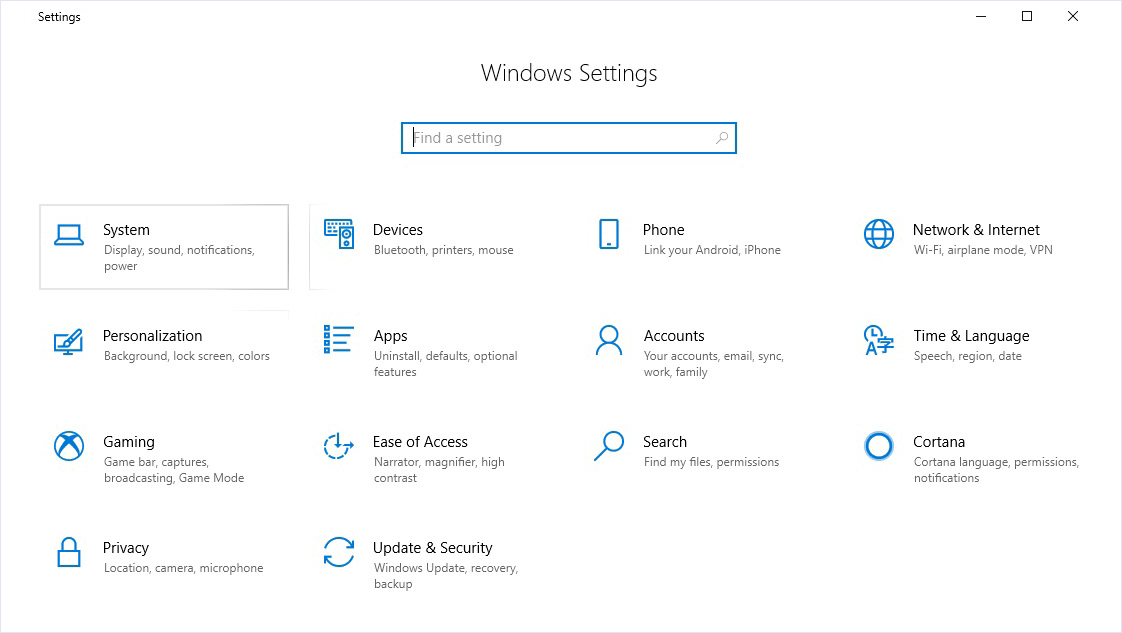Click the Privacy padlock icon
Viewport: 1122px width, 633px height.
(69, 552)
